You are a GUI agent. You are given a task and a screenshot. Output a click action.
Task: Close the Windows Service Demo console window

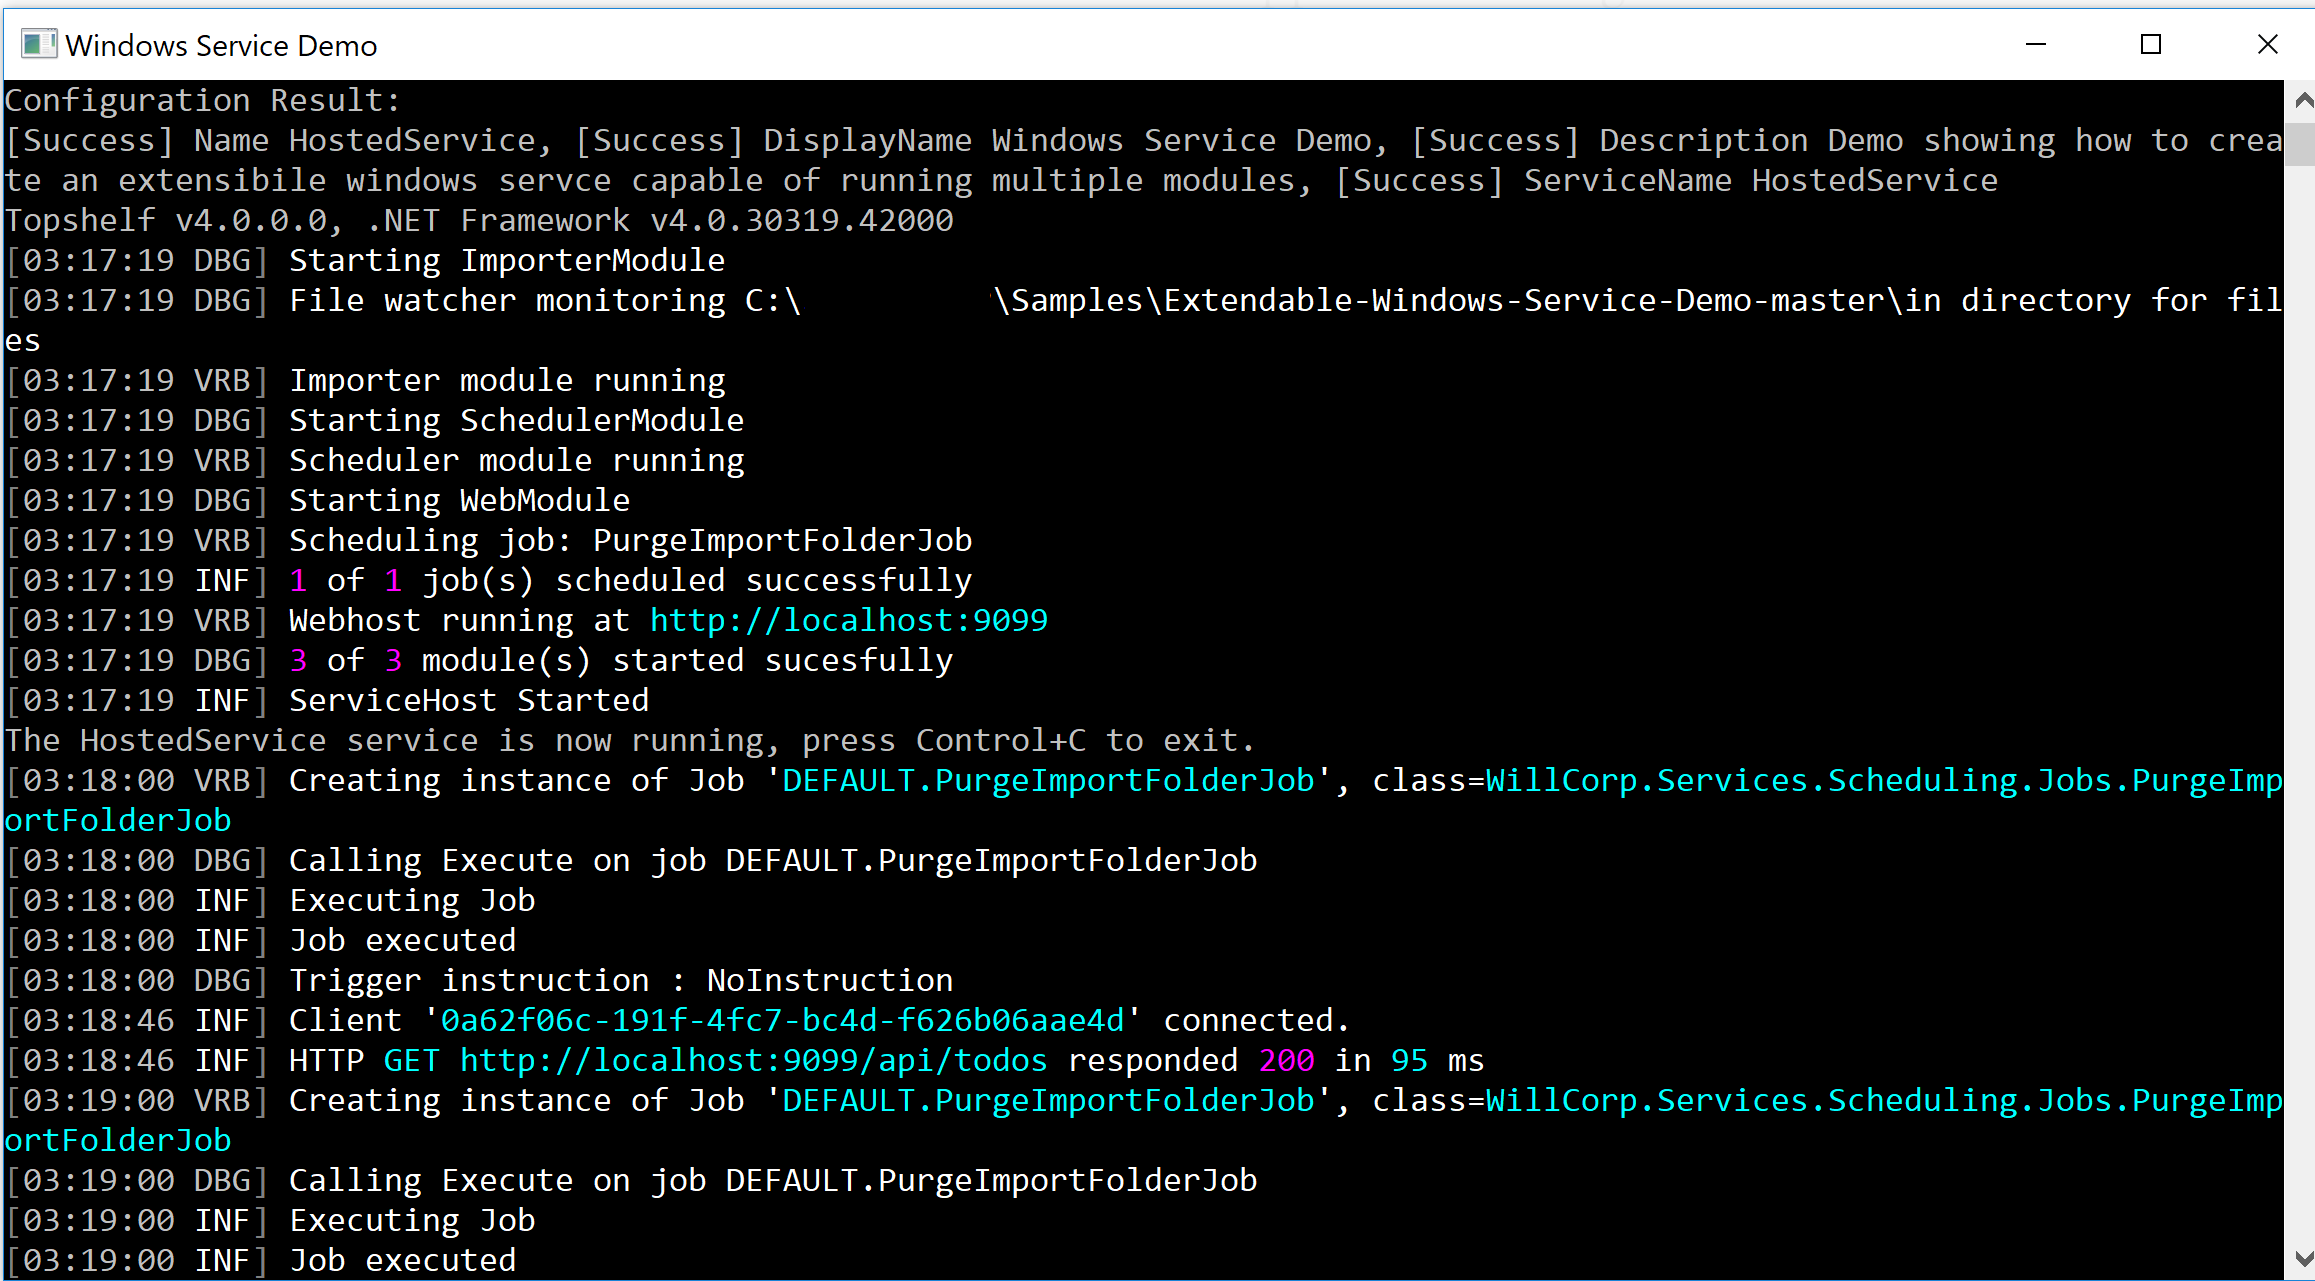[2267, 44]
